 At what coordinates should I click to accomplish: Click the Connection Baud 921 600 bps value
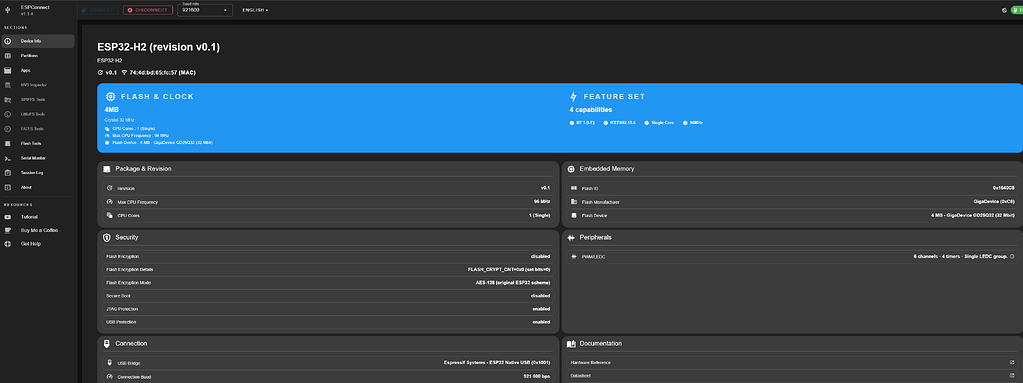tap(537, 376)
